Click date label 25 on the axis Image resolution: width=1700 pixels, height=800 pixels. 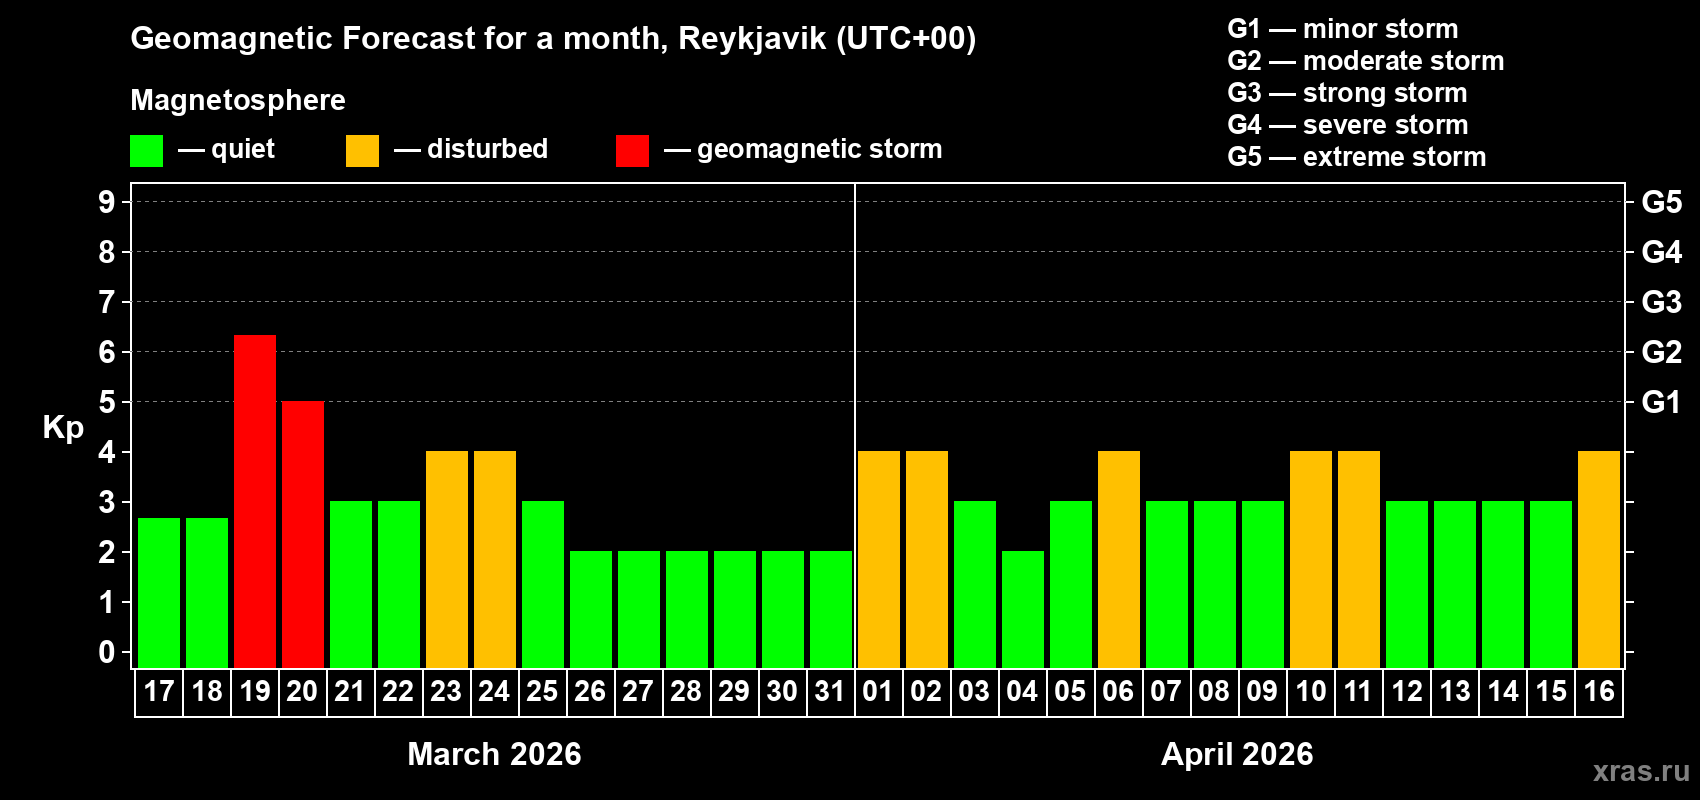pos(542,691)
